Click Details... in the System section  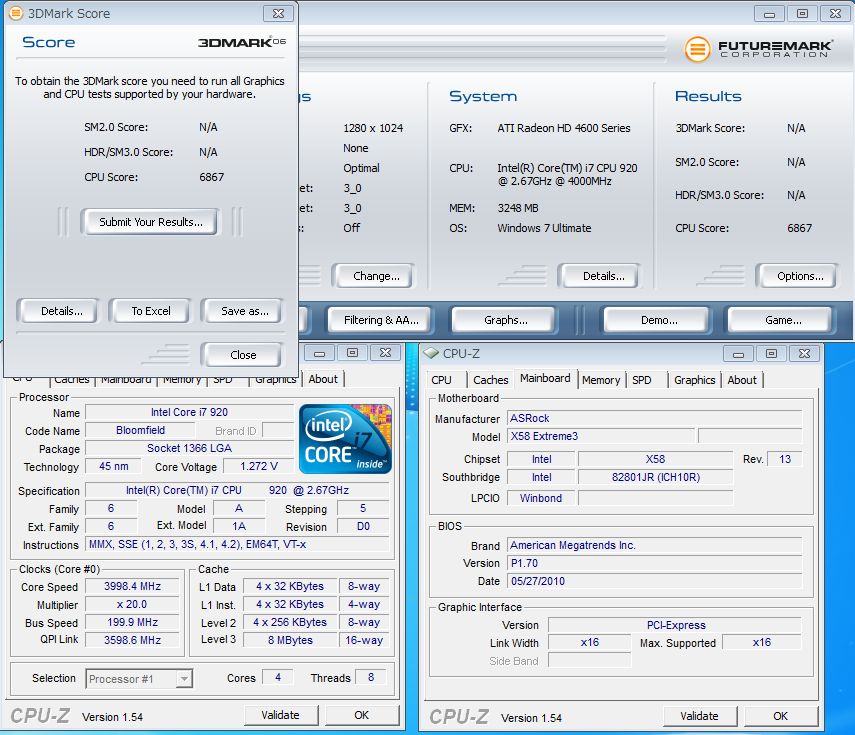point(603,276)
